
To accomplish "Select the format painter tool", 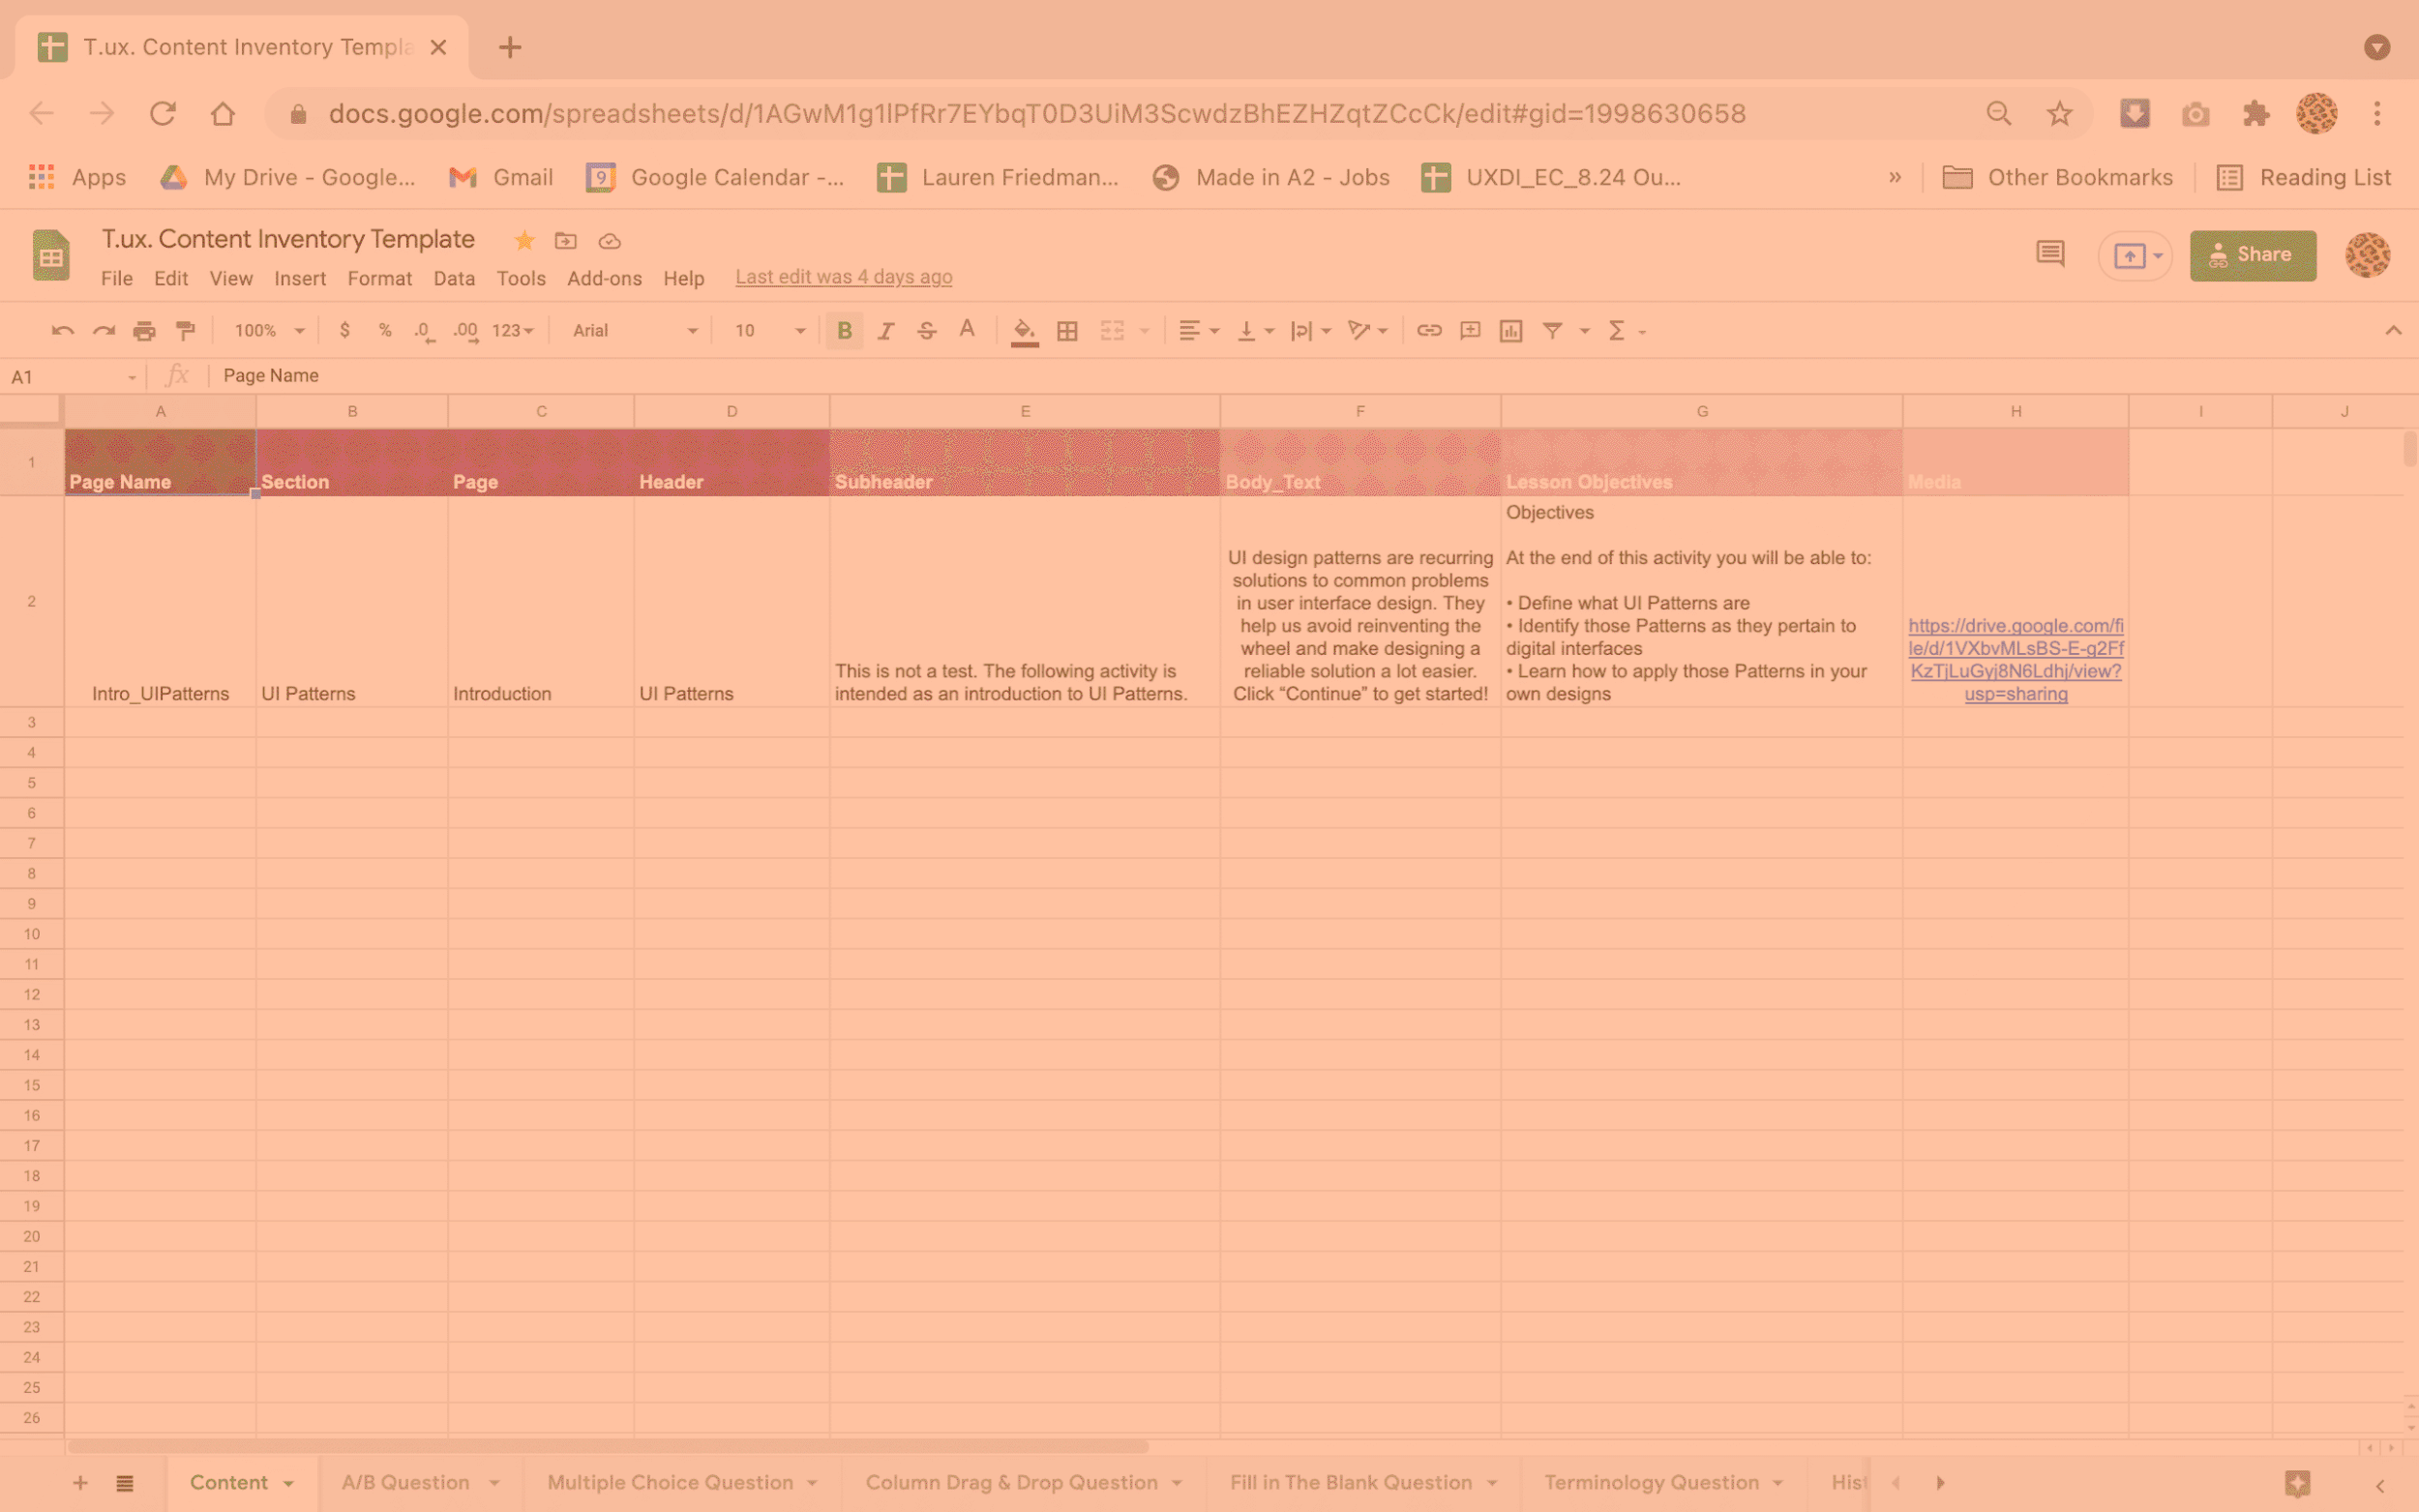I will click(x=186, y=330).
